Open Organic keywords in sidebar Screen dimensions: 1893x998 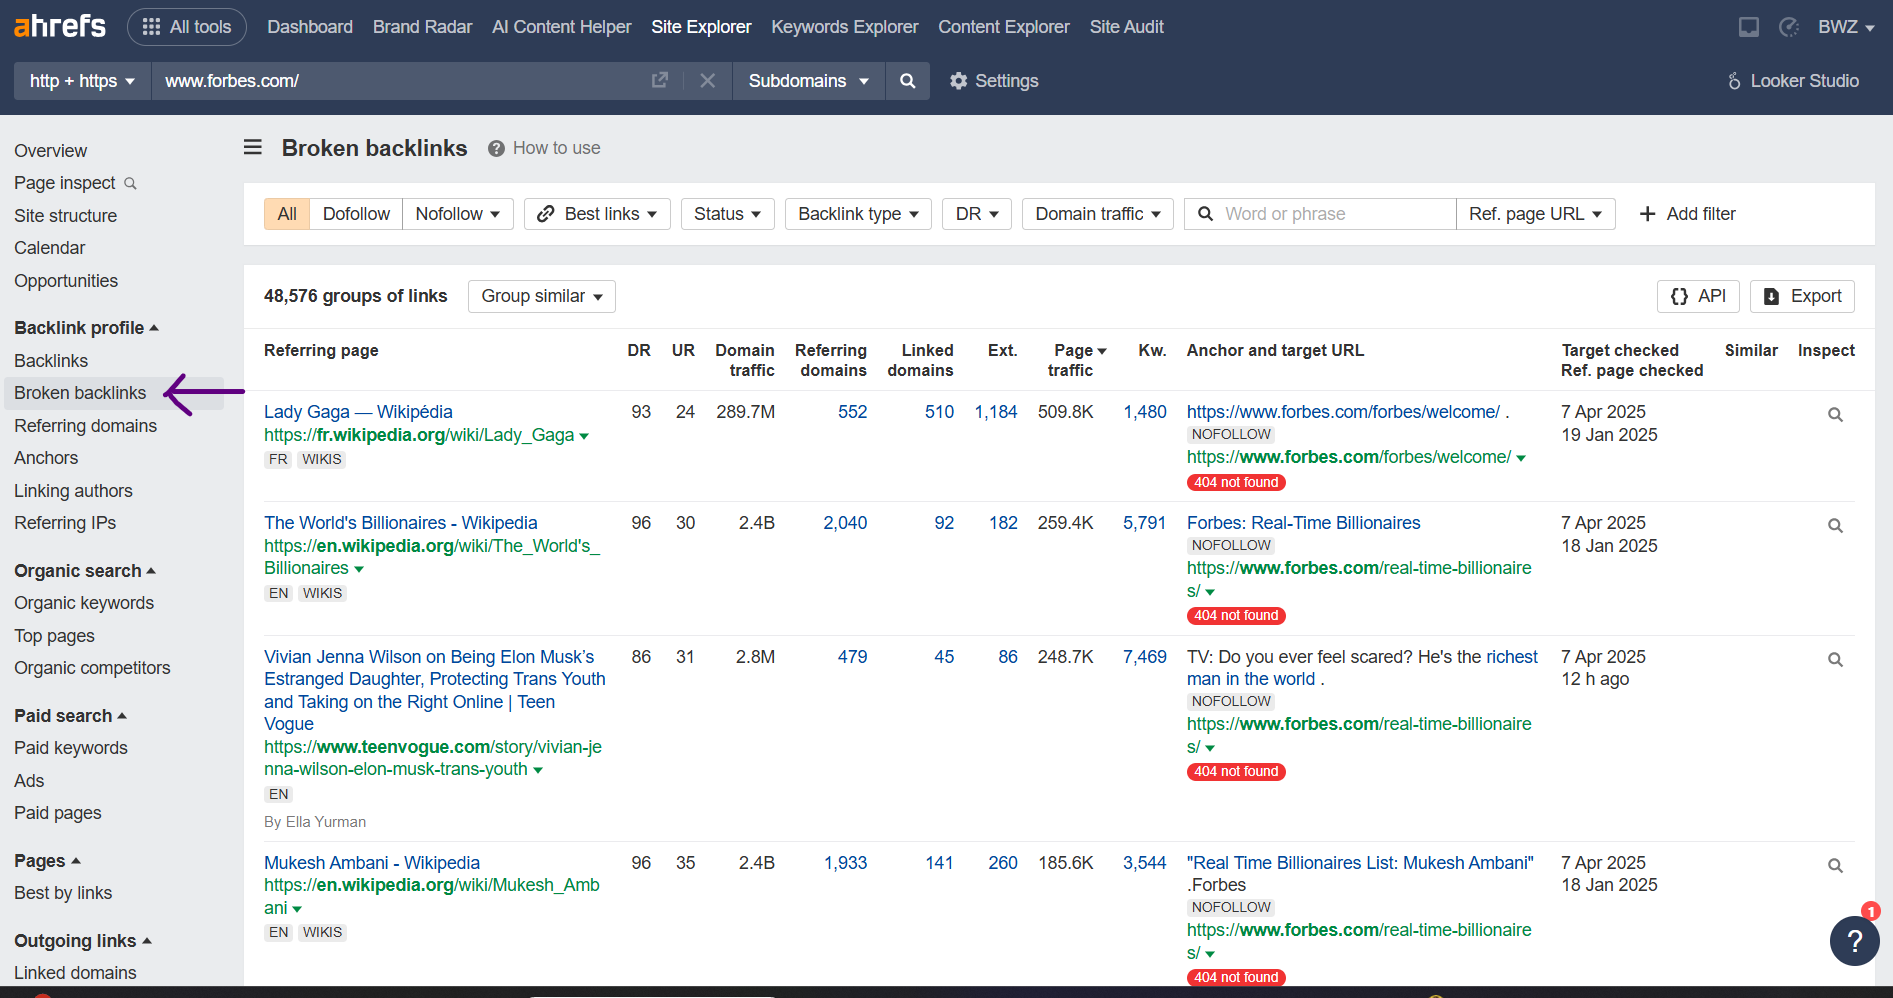[x=84, y=603]
